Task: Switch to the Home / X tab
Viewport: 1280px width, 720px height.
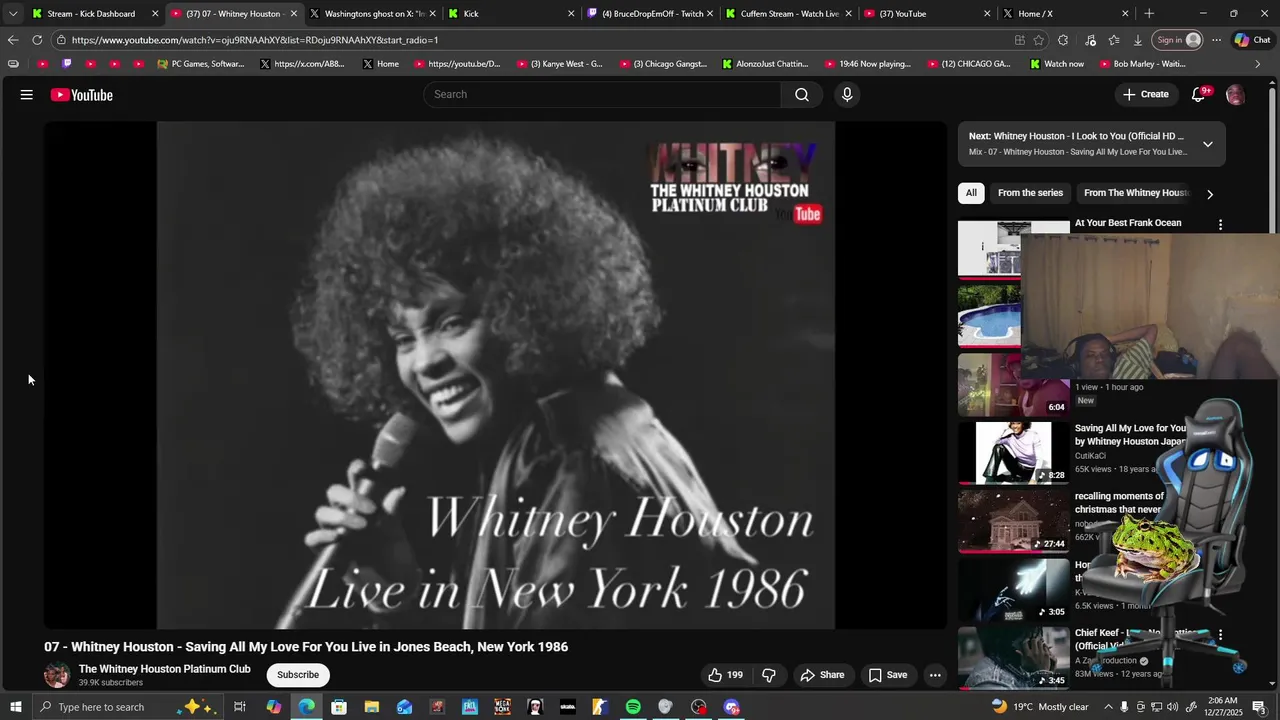Action: click(x=1066, y=14)
